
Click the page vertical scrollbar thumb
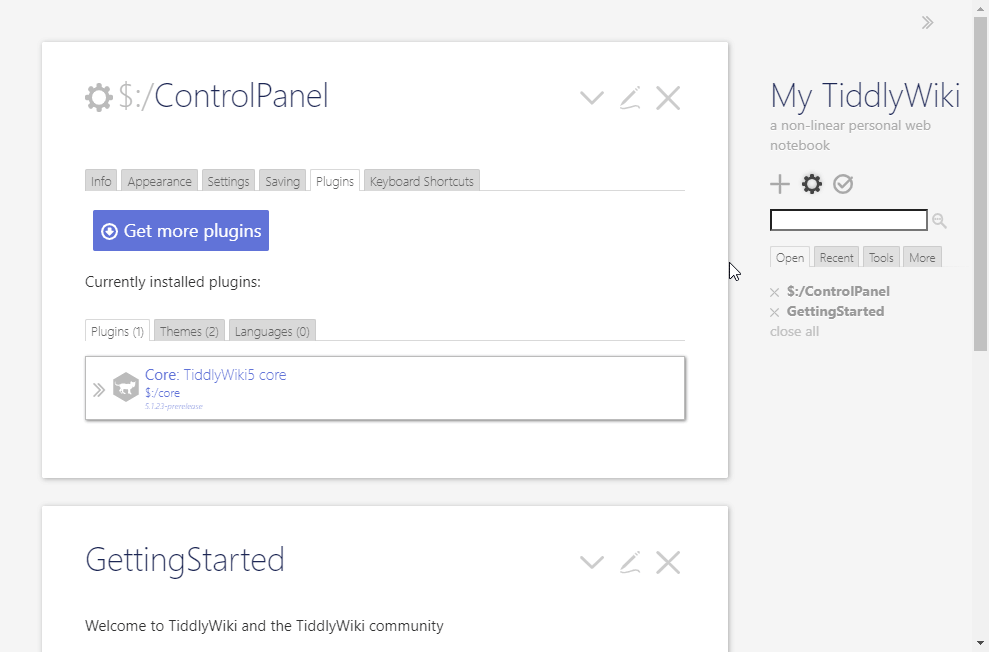tap(981, 183)
